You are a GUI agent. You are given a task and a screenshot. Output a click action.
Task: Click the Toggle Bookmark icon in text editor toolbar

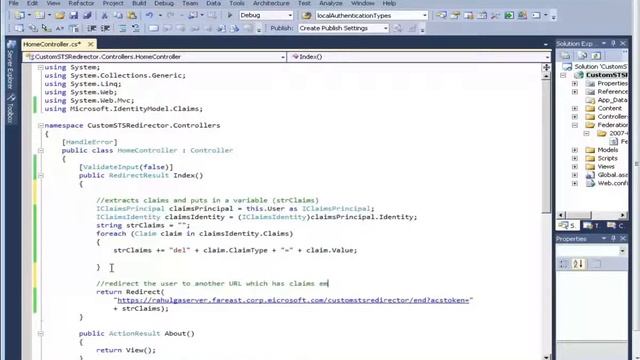click(x=153, y=28)
